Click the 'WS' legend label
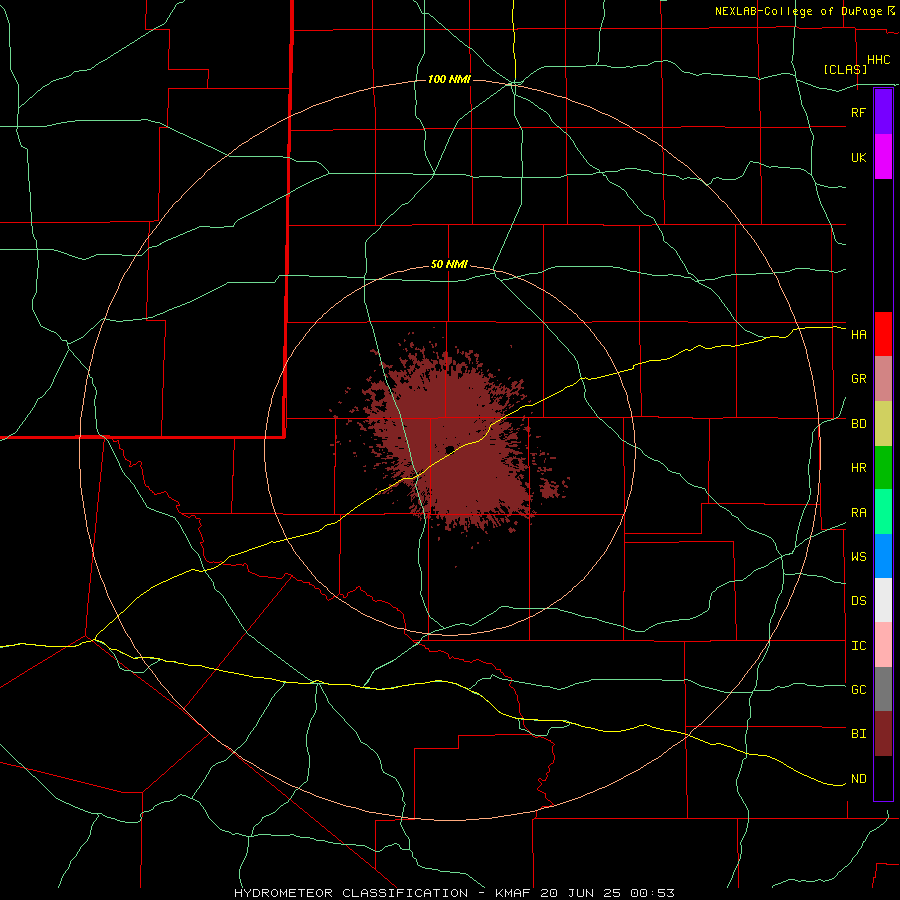The width and height of the screenshot is (900, 900). tap(859, 557)
